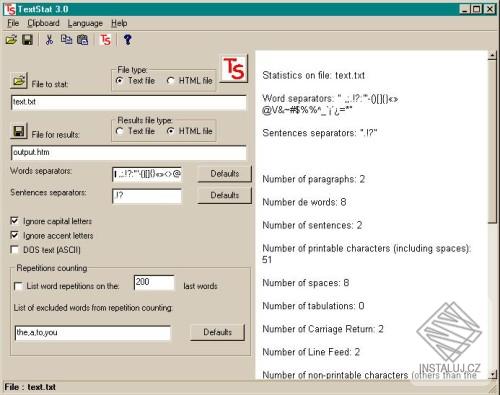Screen dimensions: 500x395
Task: Minimize the TextStat window
Action: point(464,9)
